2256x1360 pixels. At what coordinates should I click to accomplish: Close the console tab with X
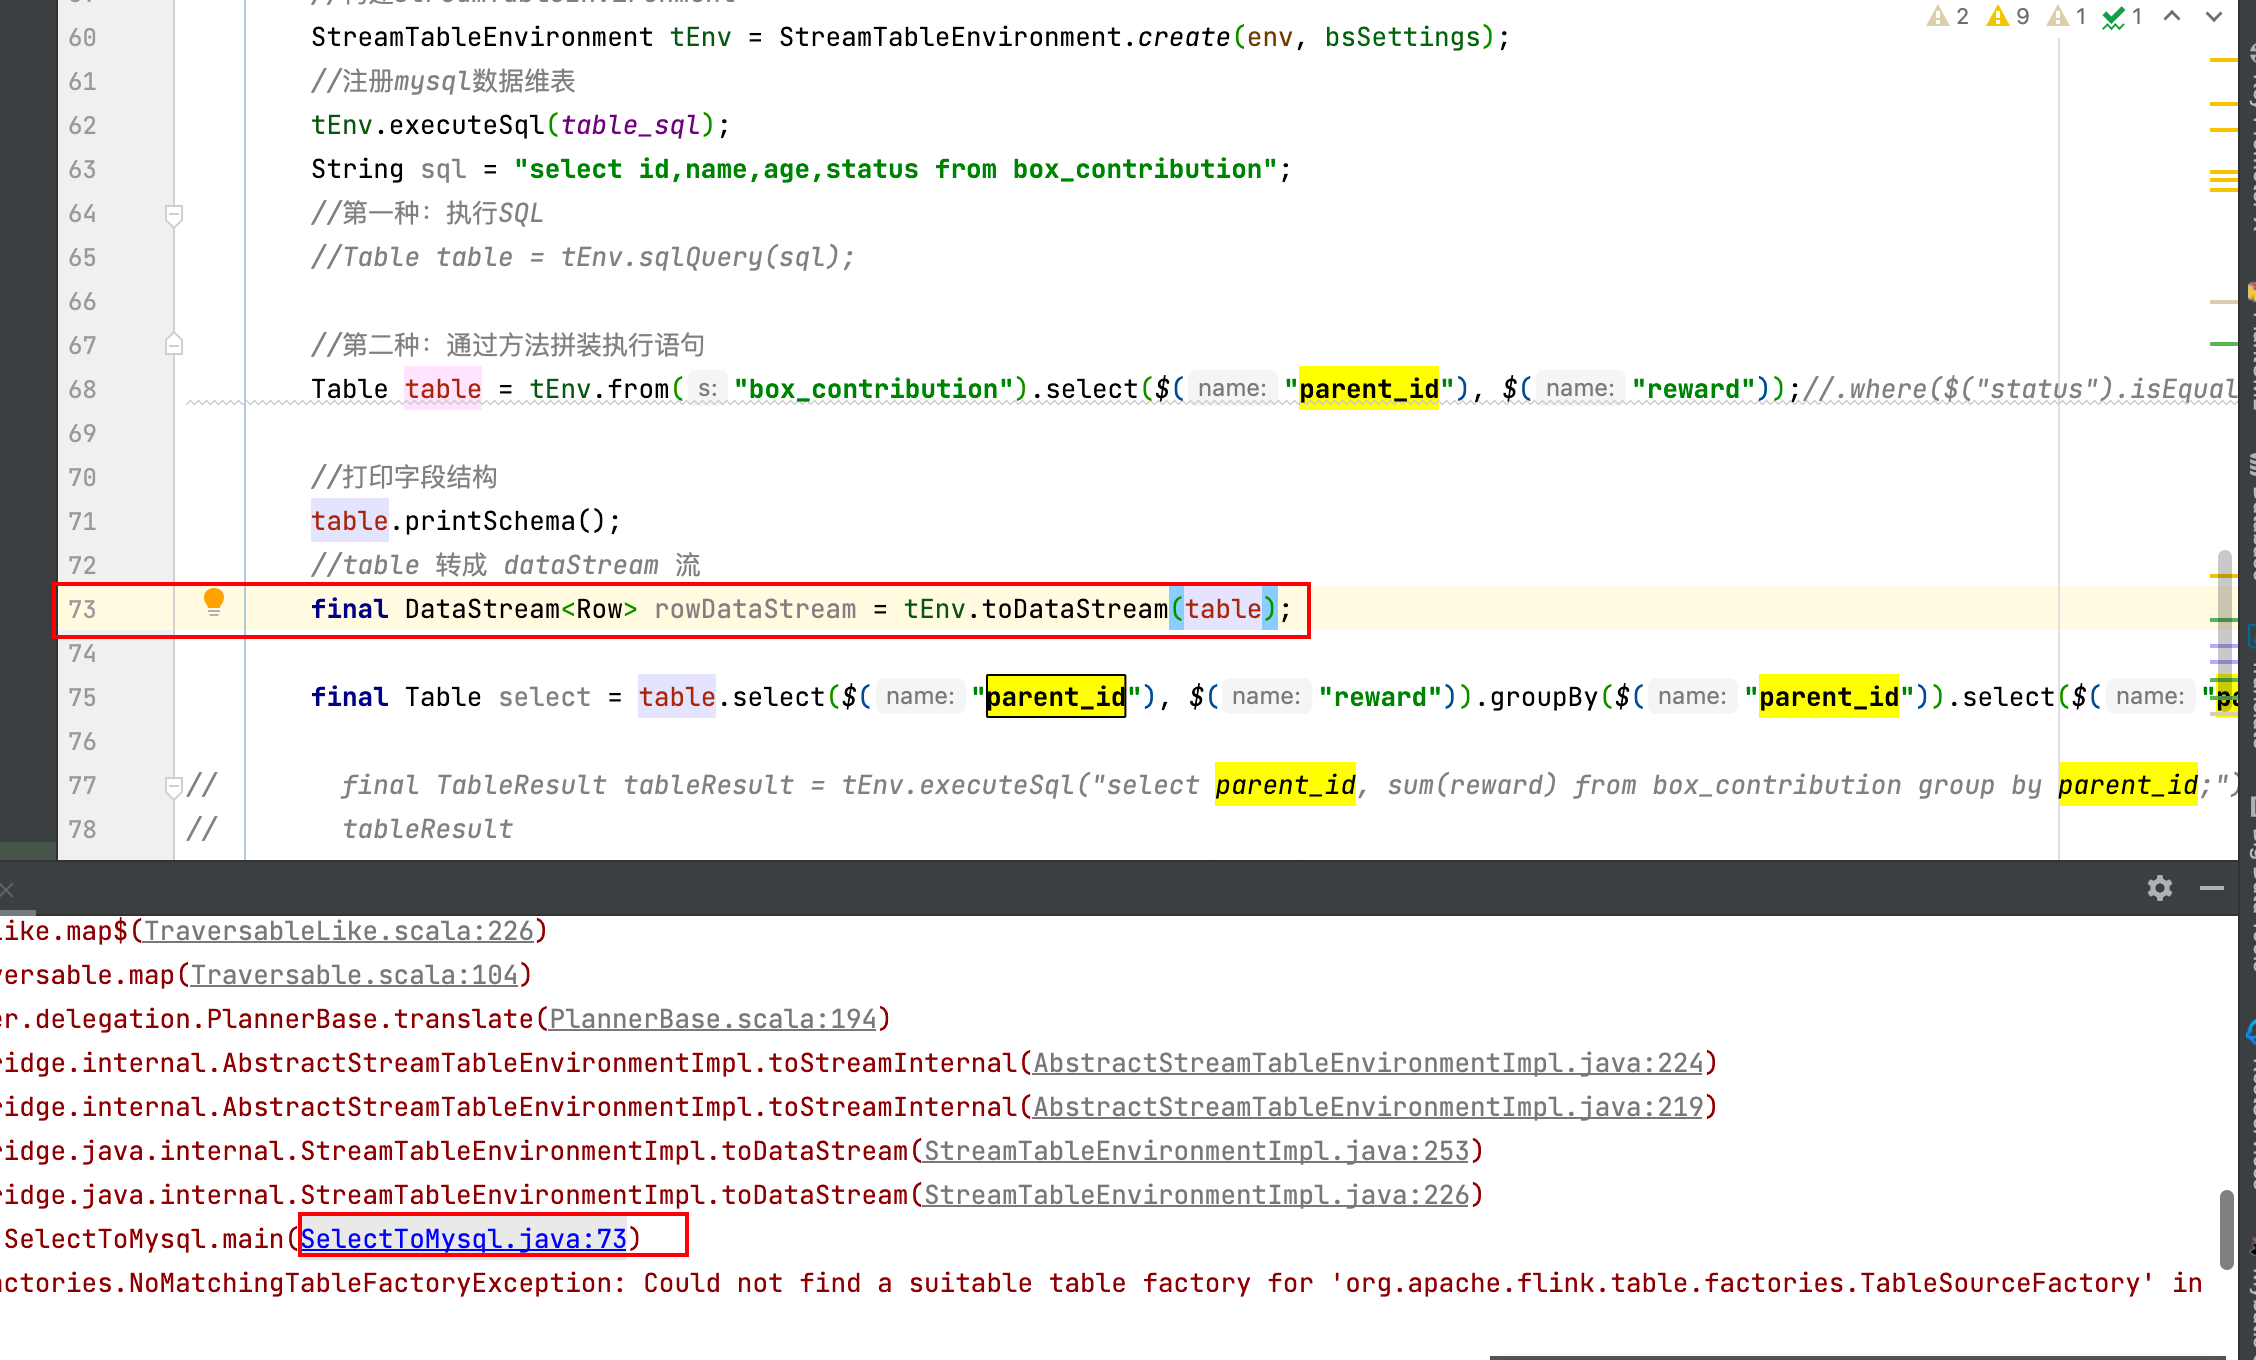pos(7,889)
